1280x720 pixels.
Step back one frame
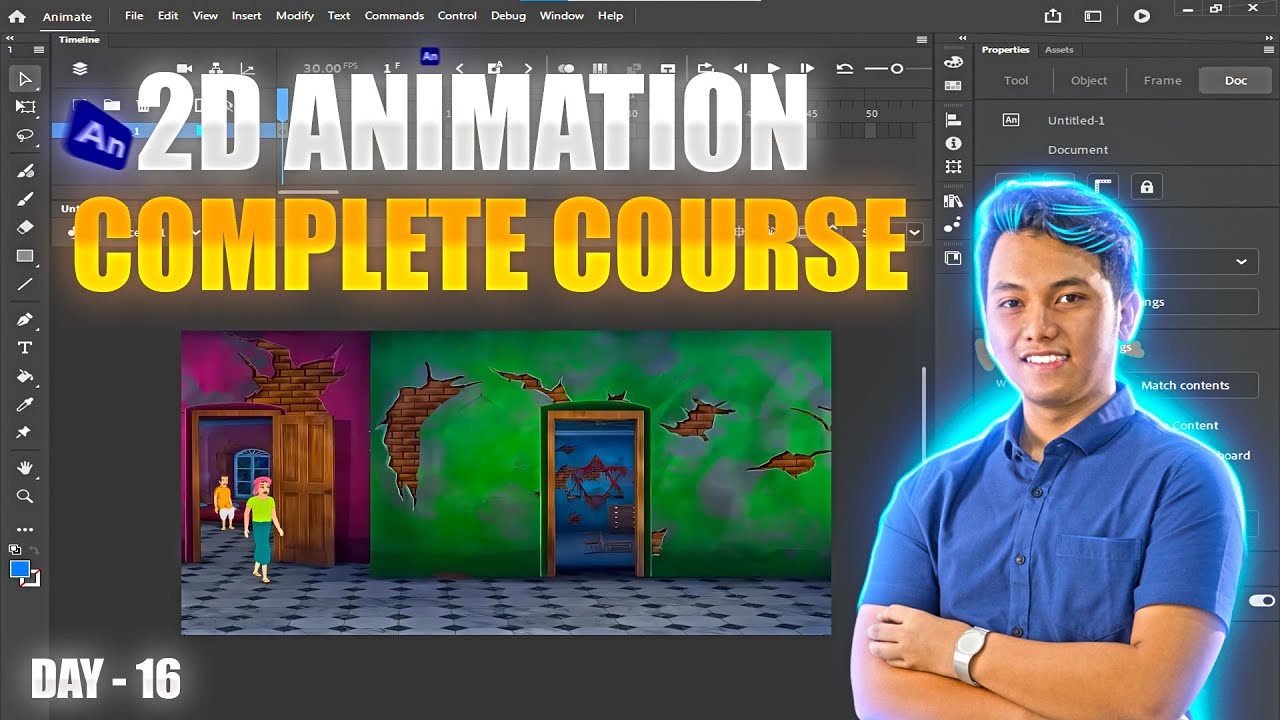[x=740, y=69]
